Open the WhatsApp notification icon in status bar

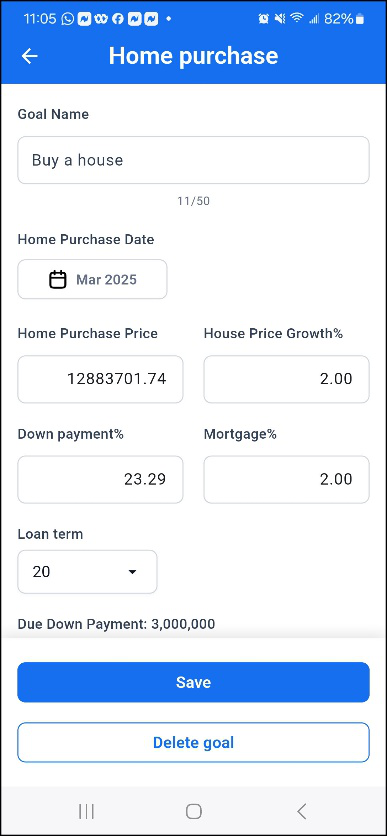click(x=68, y=19)
